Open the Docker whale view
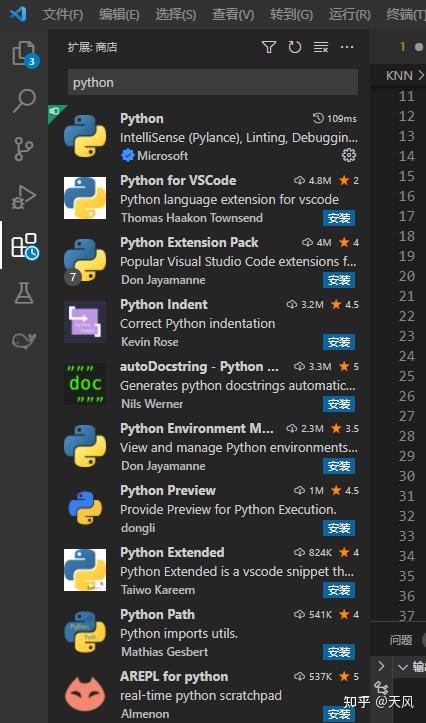The height and width of the screenshot is (723, 426). point(24,341)
